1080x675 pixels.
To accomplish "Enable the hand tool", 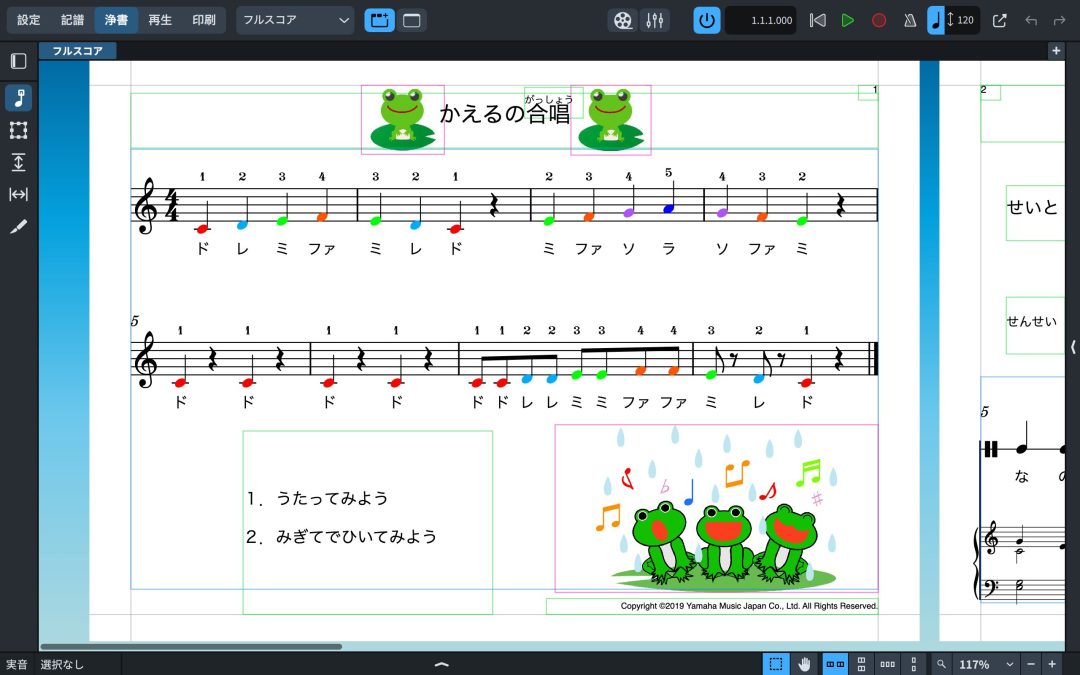I will click(804, 664).
